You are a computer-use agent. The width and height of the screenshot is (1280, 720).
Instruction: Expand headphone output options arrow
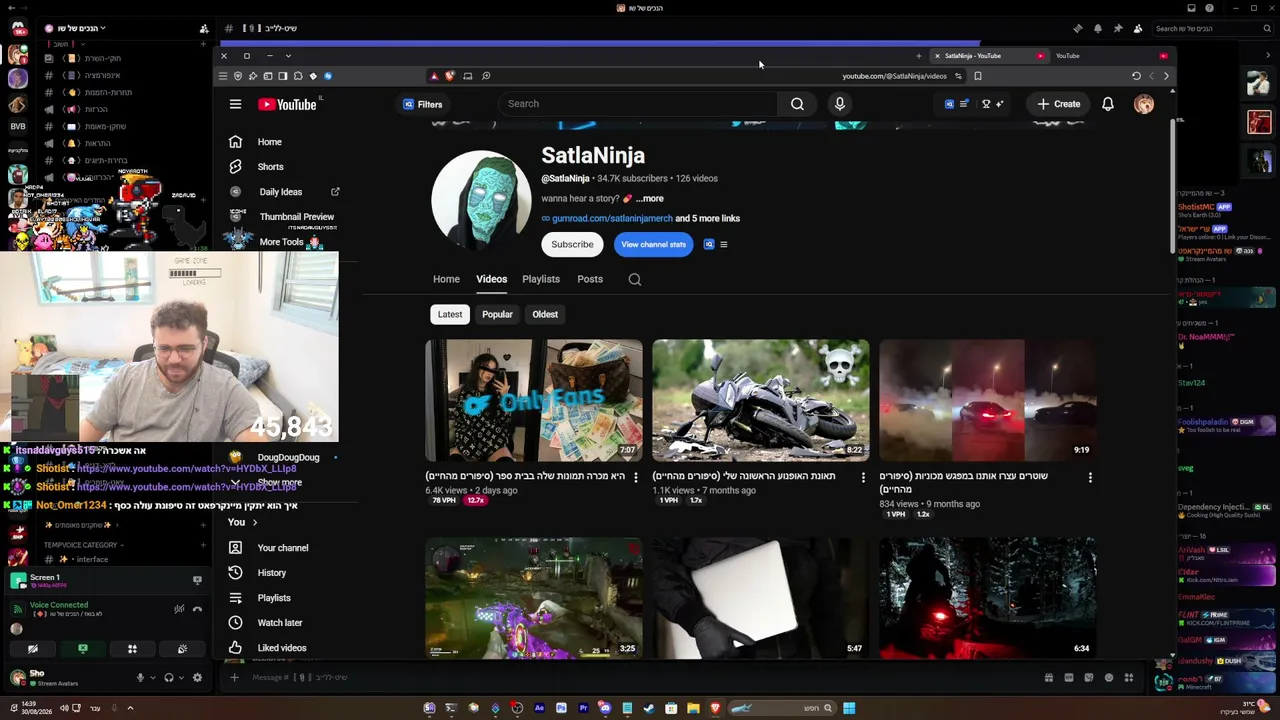[182, 678]
